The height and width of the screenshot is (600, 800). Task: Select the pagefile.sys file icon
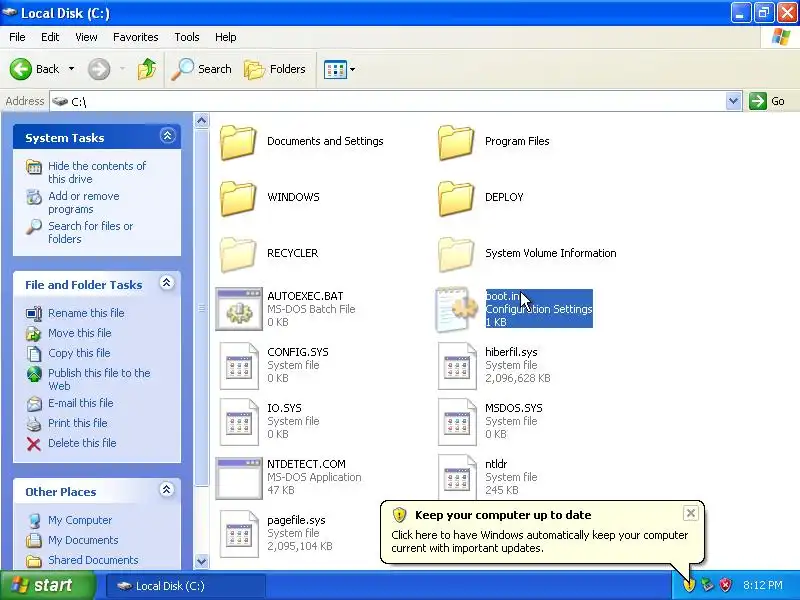[239, 534]
